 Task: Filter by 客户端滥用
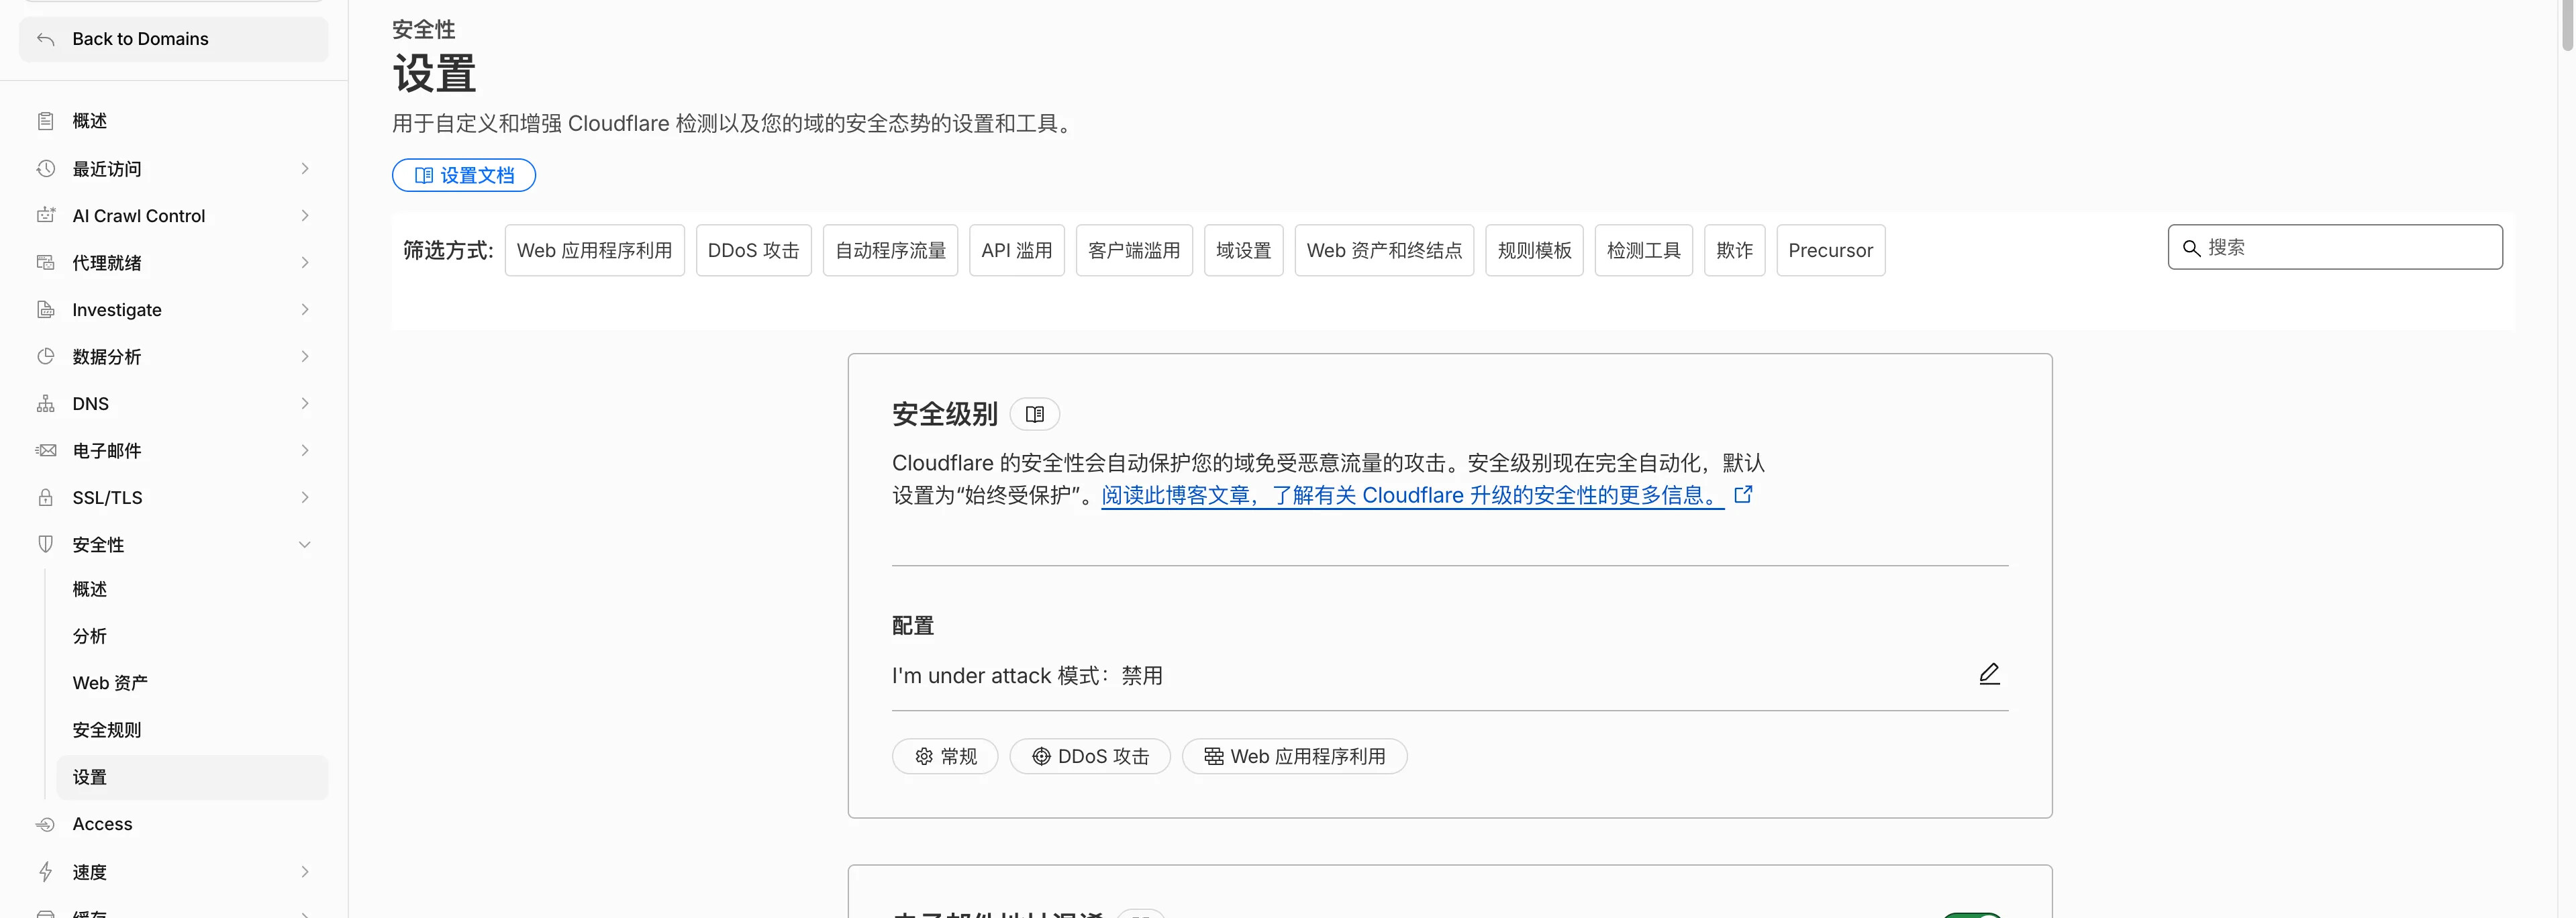point(1134,250)
